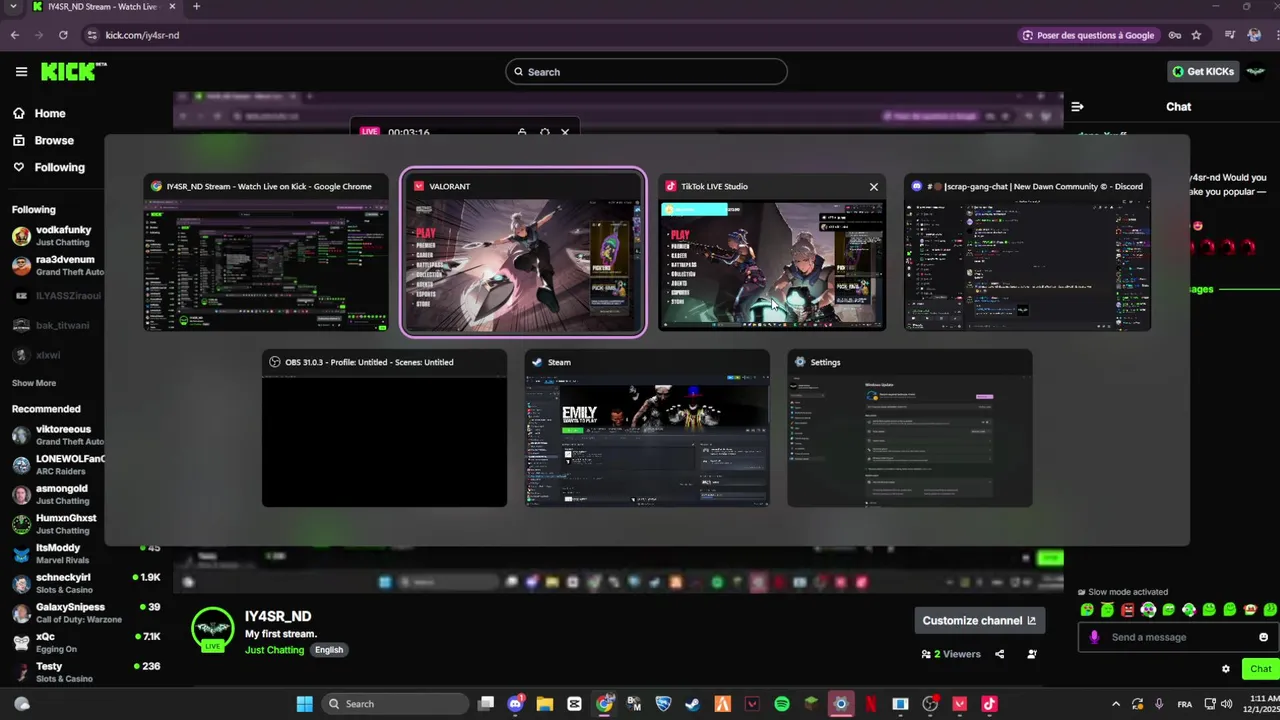Viewport: 1280px width, 720px height.
Task: Open TikTok LIVE Studio from the taskbar
Action: 989,704
